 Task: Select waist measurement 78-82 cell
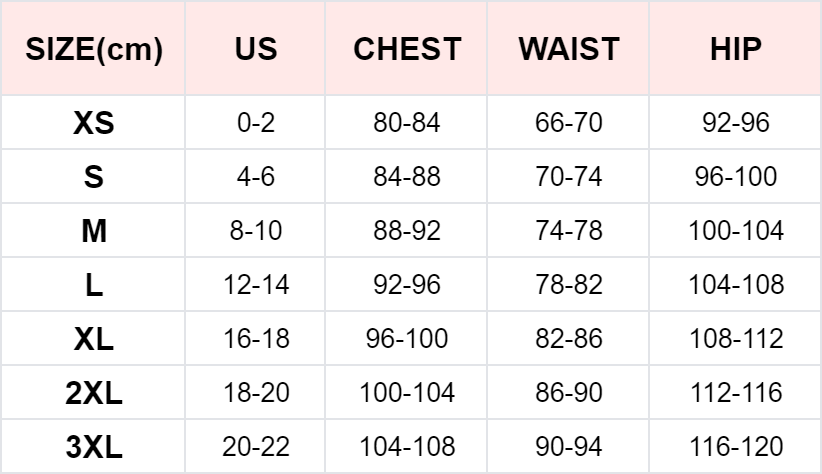[x=569, y=285]
